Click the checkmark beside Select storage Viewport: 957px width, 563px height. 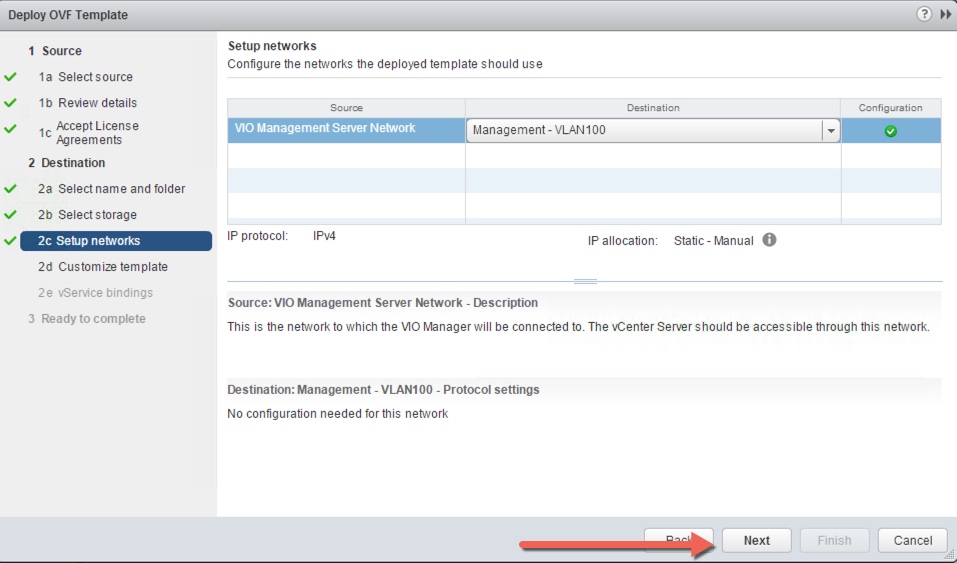(x=11, y=215)
